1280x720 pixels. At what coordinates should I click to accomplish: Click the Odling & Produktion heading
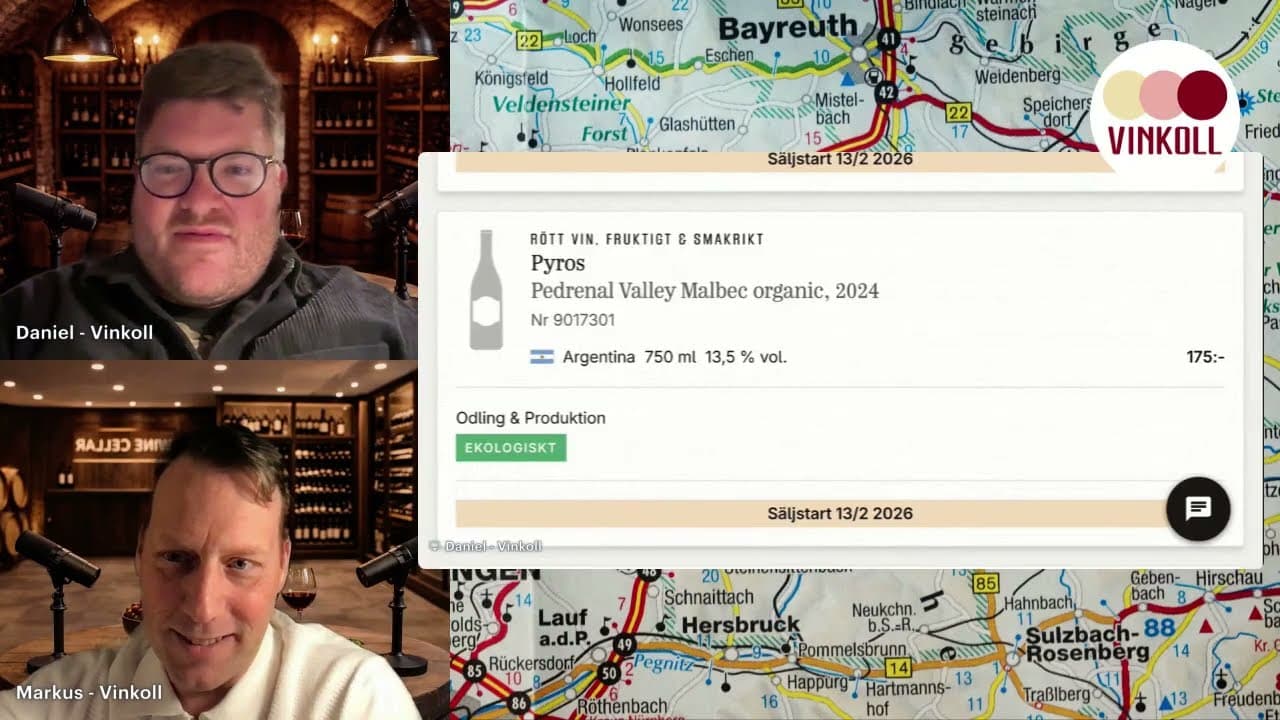tap(531, 418)
